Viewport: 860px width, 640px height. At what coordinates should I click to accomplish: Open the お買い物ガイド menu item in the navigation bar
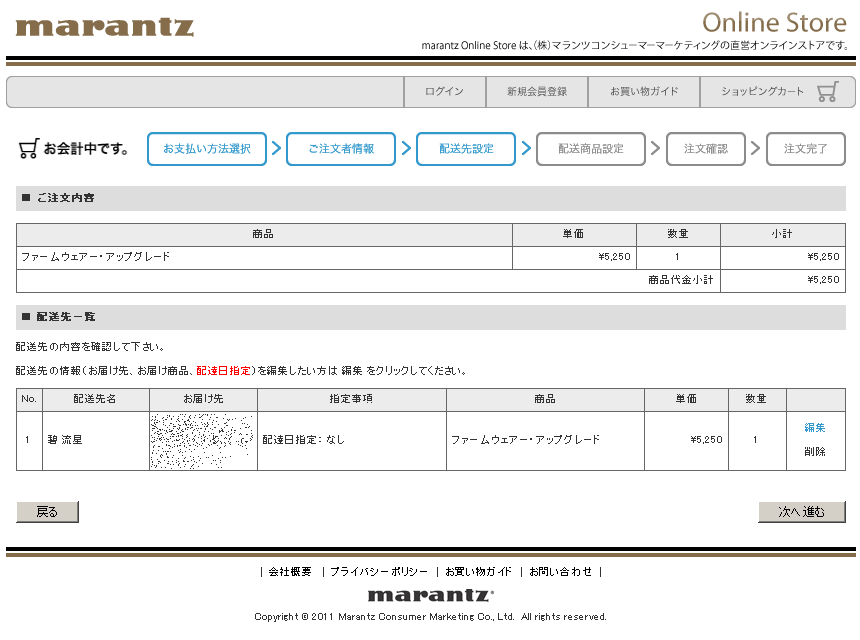[644, 92]
